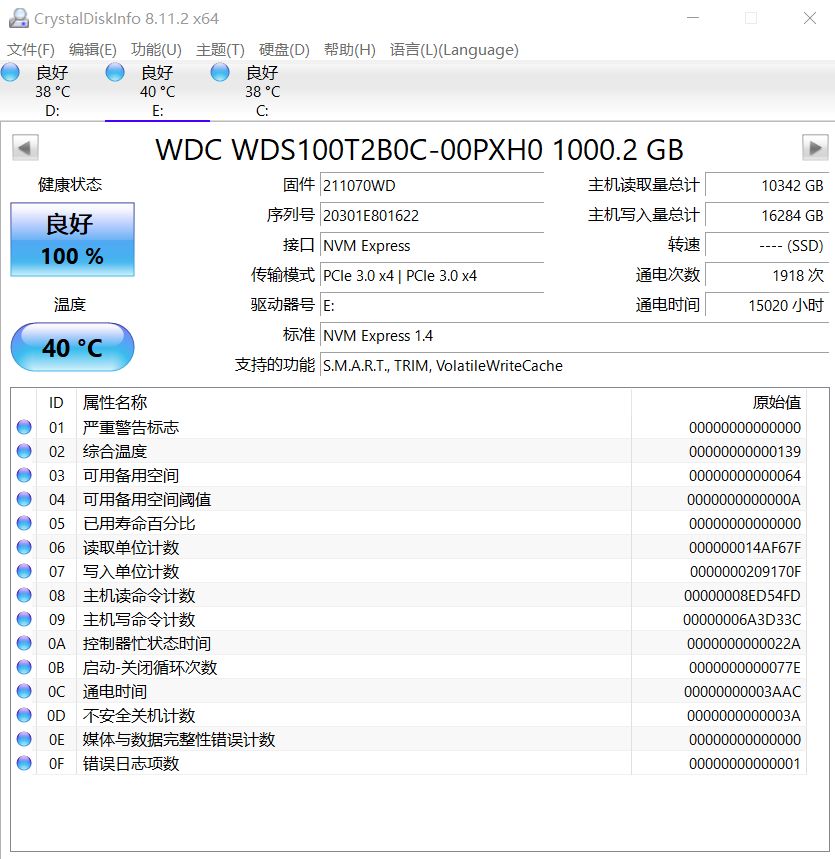Open the 硬盘(D) menu
This screenshot has height=859, width=835.
(283, 49)
